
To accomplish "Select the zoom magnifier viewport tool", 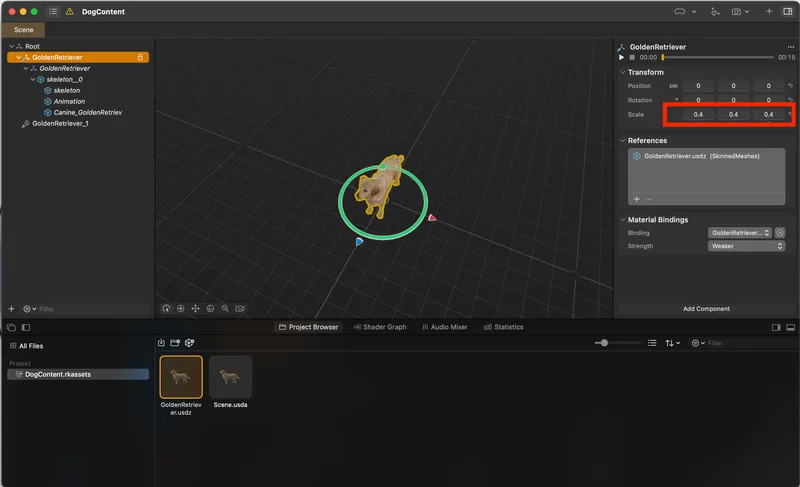I will [x=225, y=309].
